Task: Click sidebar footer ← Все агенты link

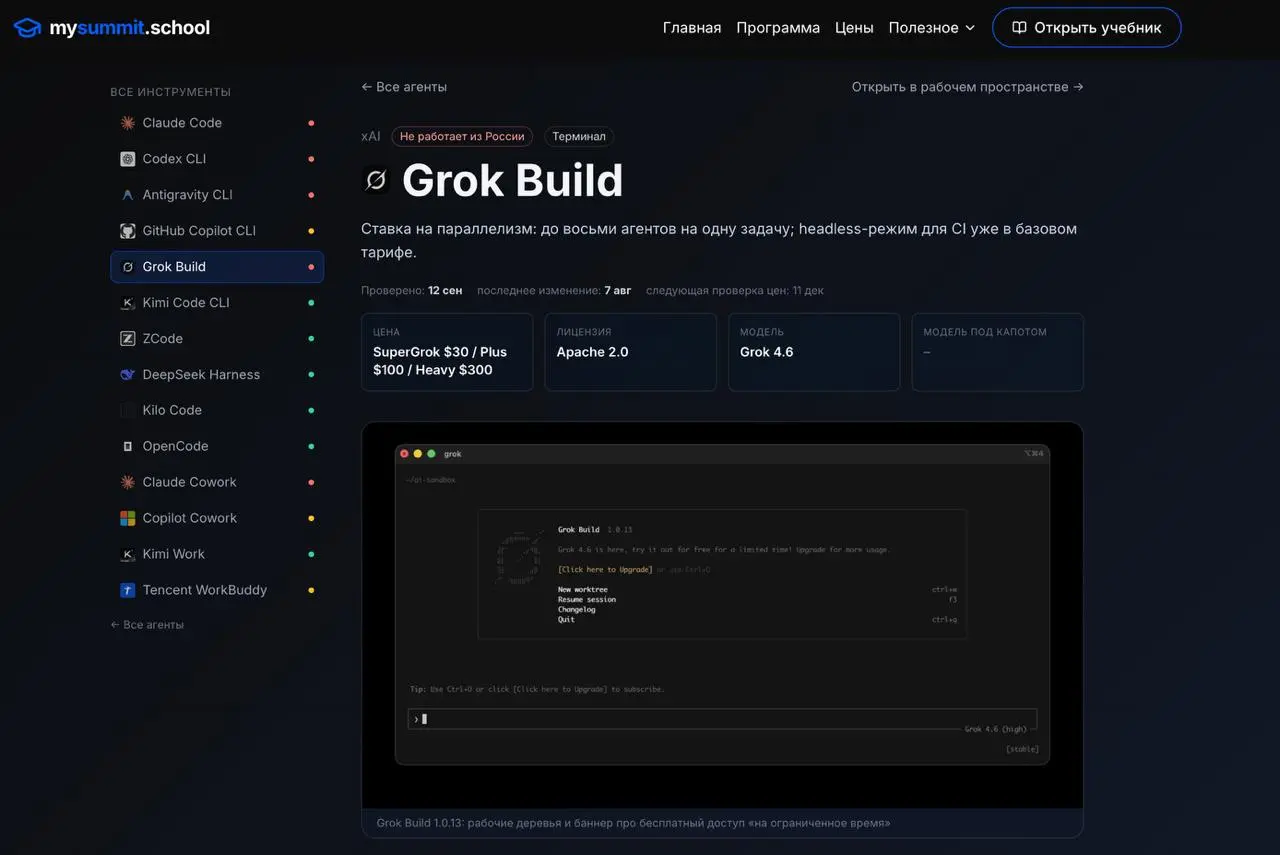Action: click(x=147, y=625)
